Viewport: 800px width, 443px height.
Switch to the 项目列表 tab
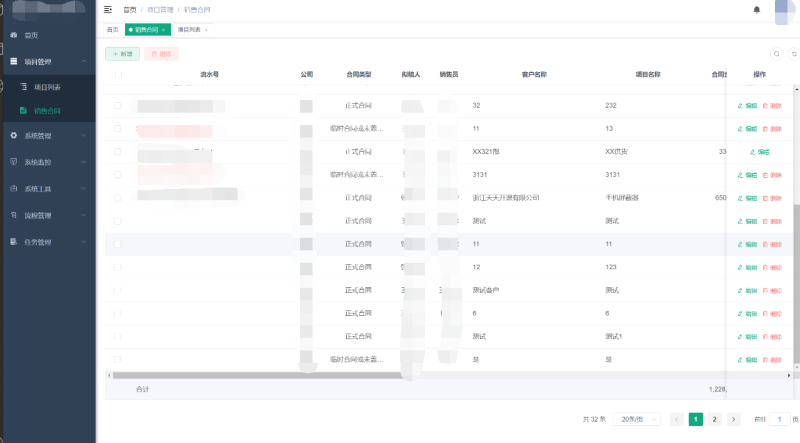(188, 30)
